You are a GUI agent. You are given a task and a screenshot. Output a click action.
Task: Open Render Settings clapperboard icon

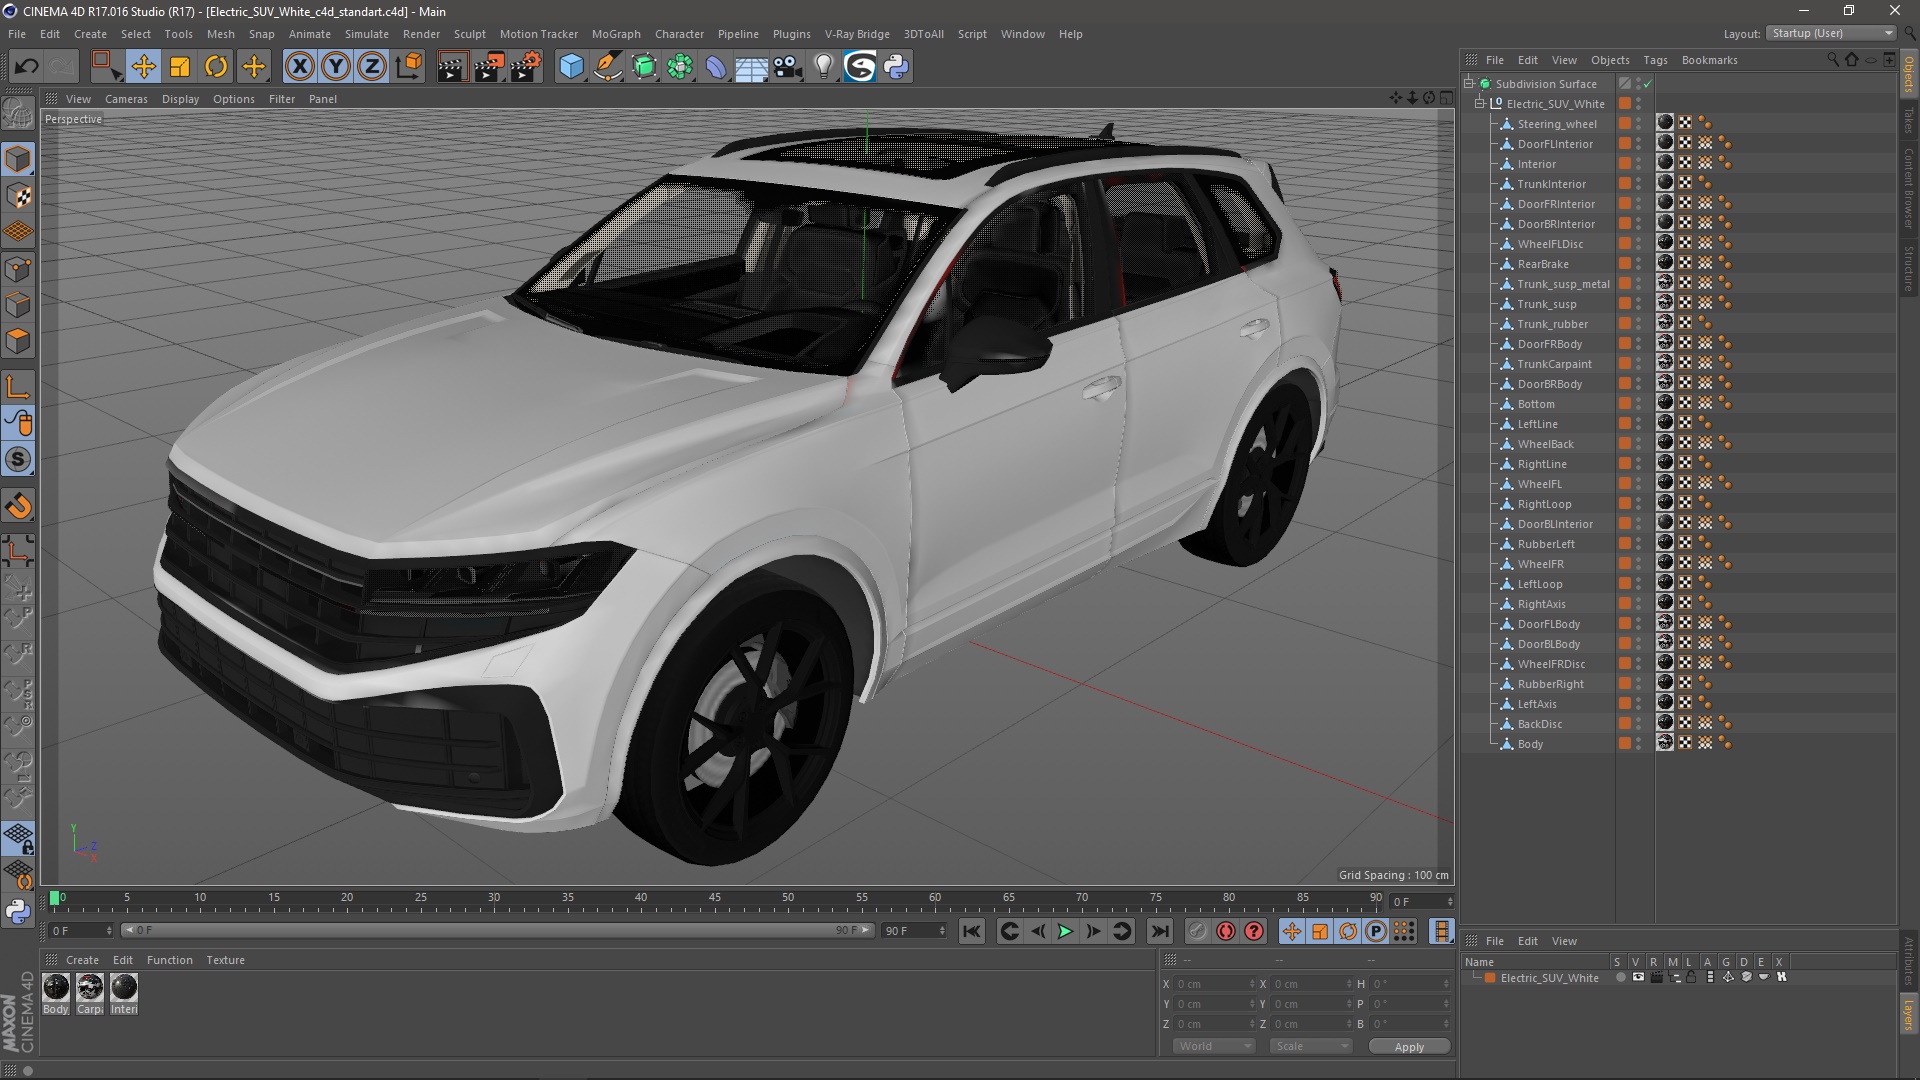(x=525, y=67)
